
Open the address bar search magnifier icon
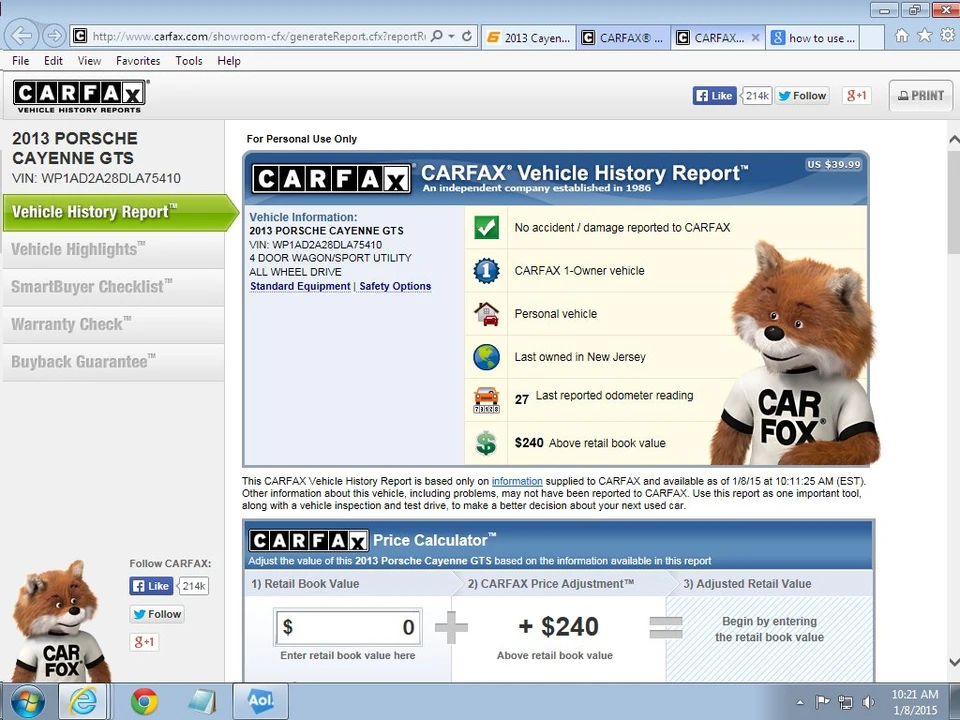pyautogui.click(x=437, y=36)
